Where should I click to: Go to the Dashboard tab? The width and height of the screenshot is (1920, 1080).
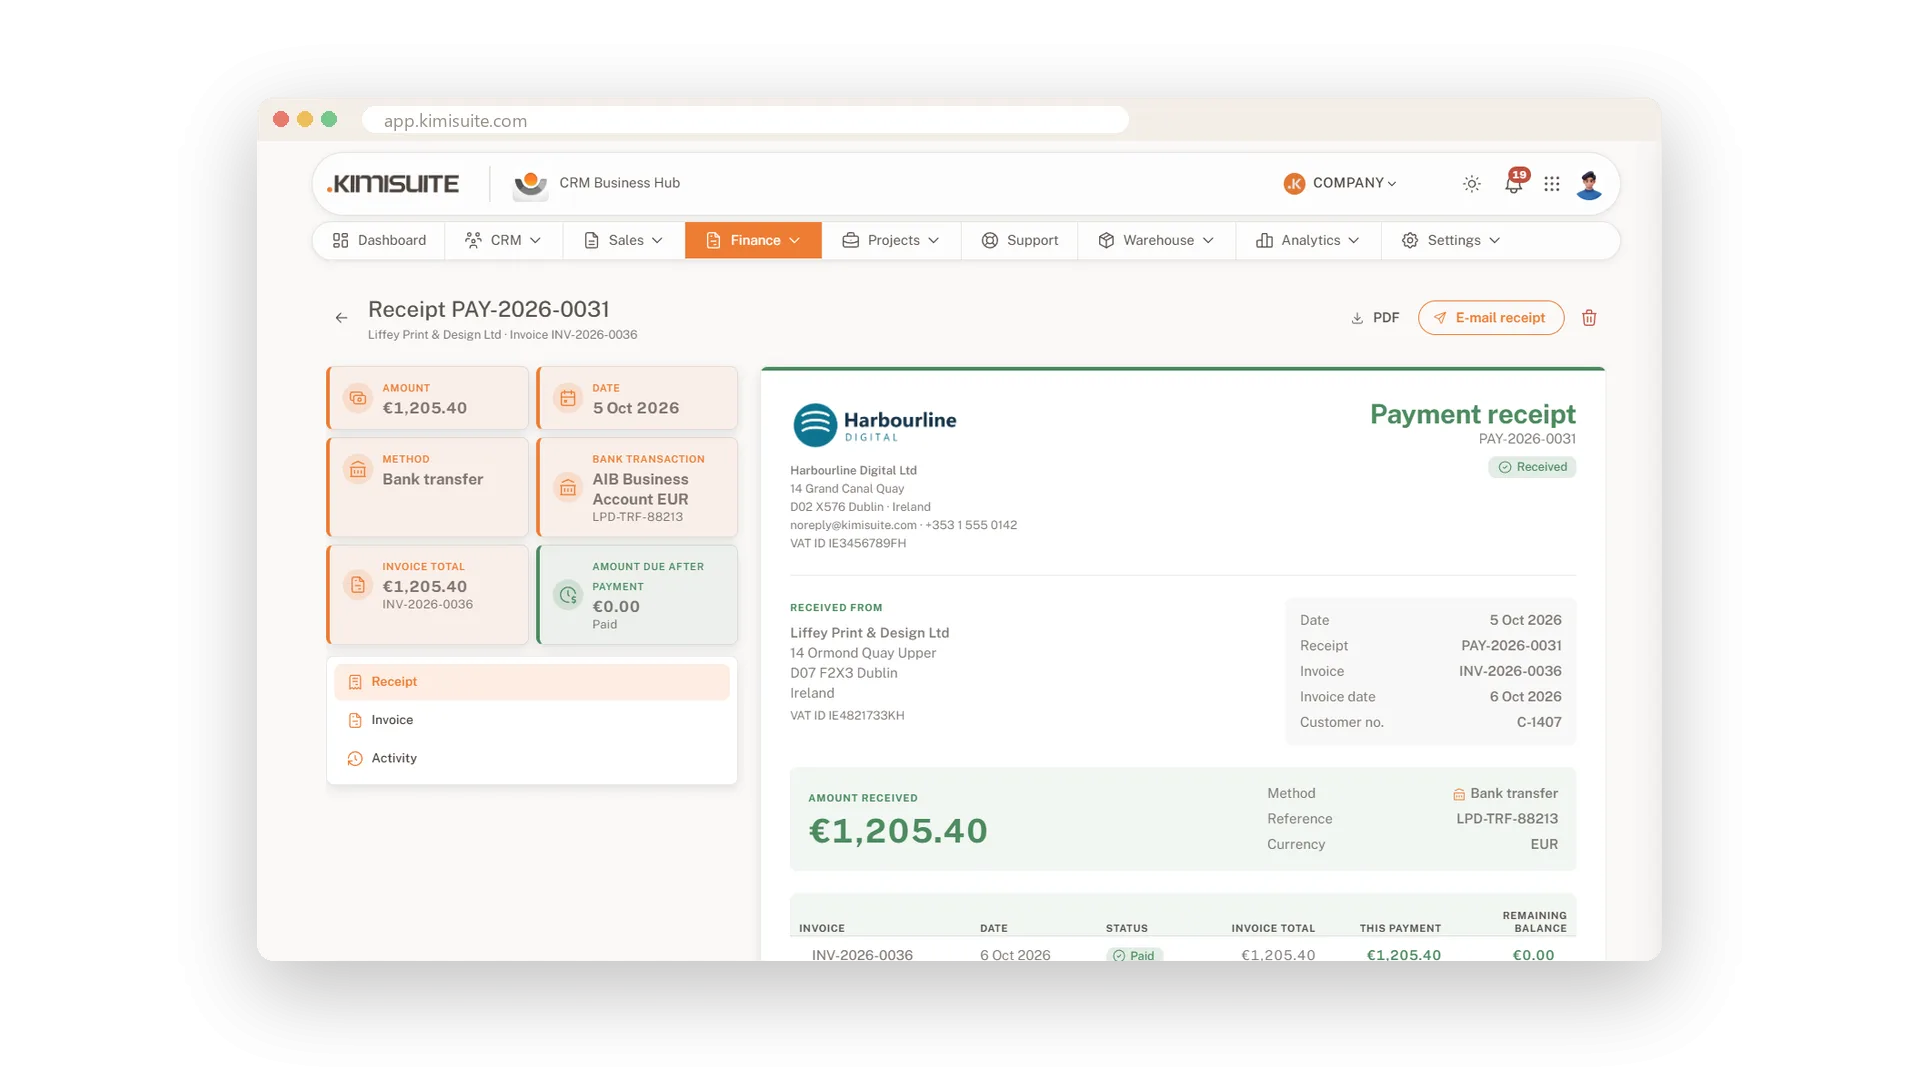click(379, 241)
